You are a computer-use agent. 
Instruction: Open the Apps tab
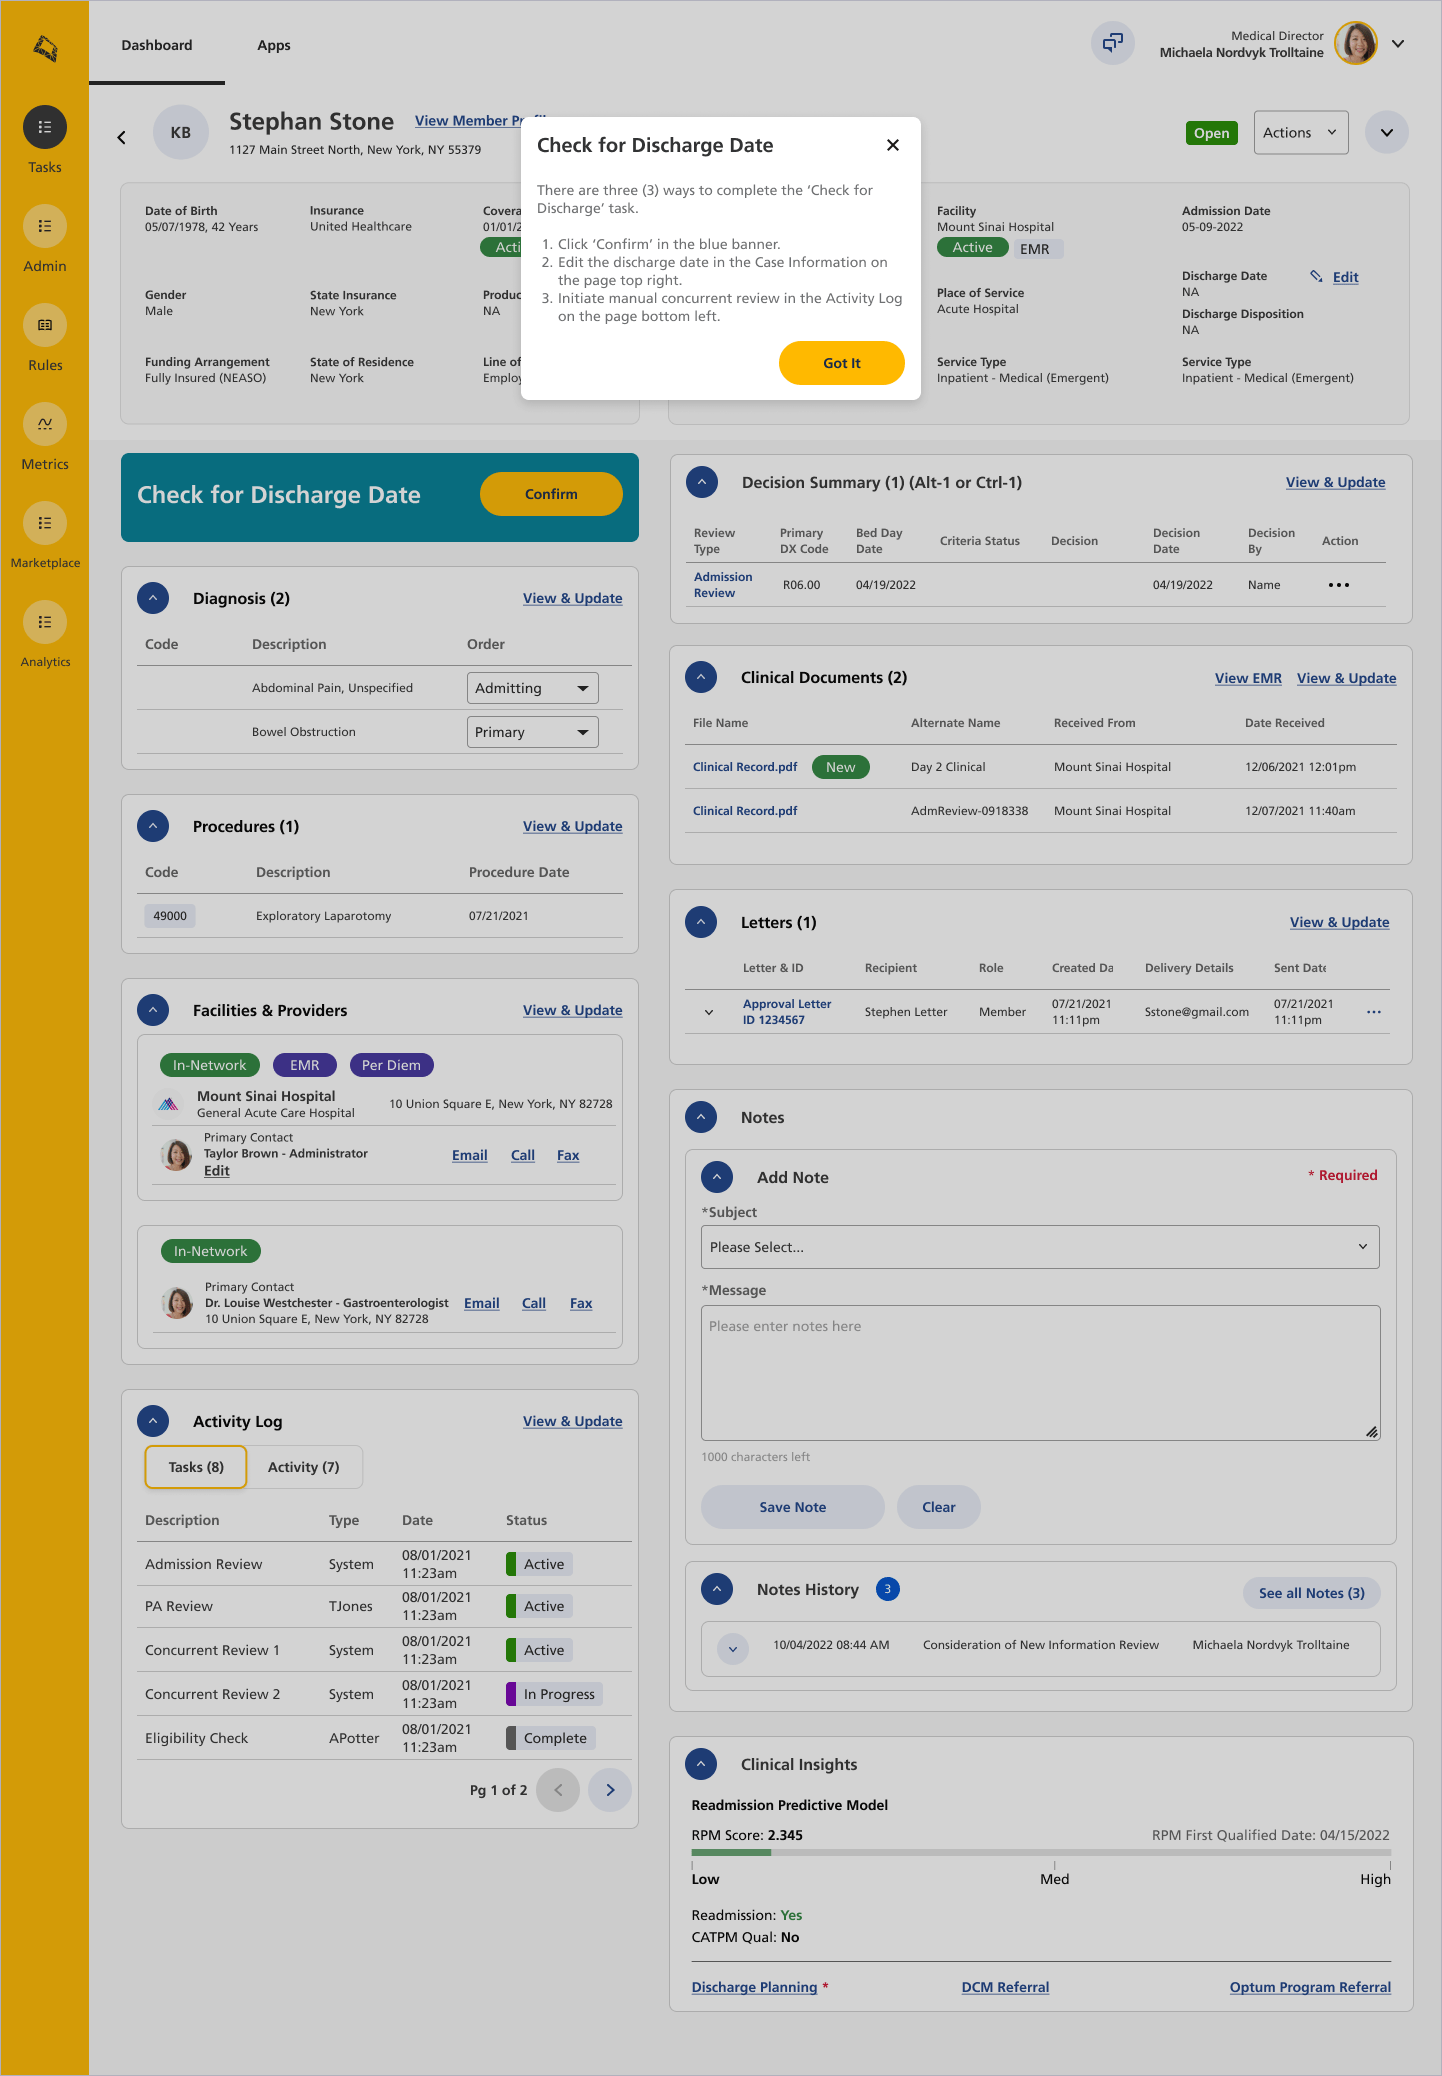pyautogui.click(x=273, y=45)
